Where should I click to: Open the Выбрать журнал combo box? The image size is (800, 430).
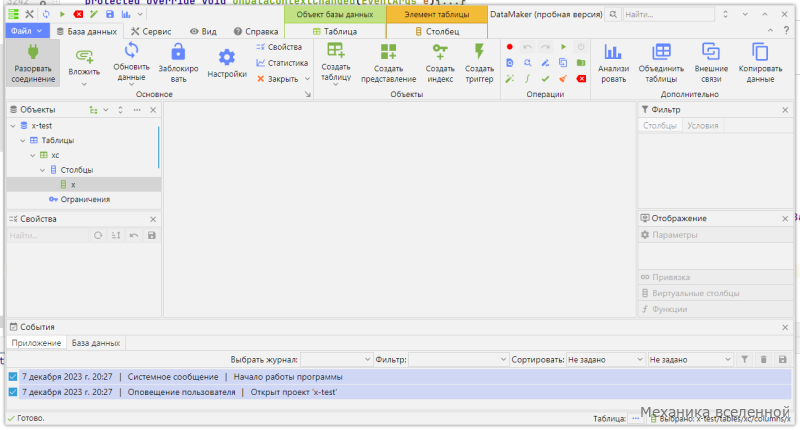coord(336,360)
